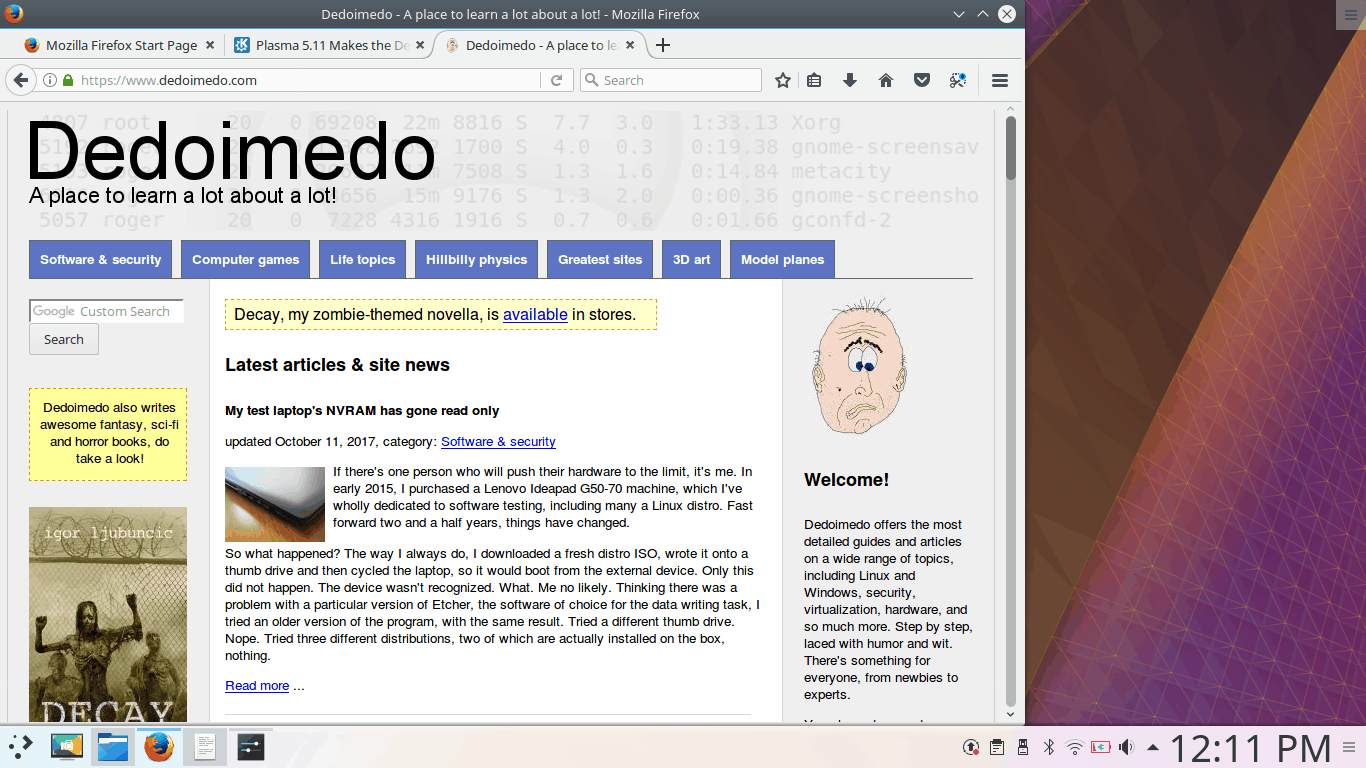Open the 'Software & security' category link

click(498, 441)
